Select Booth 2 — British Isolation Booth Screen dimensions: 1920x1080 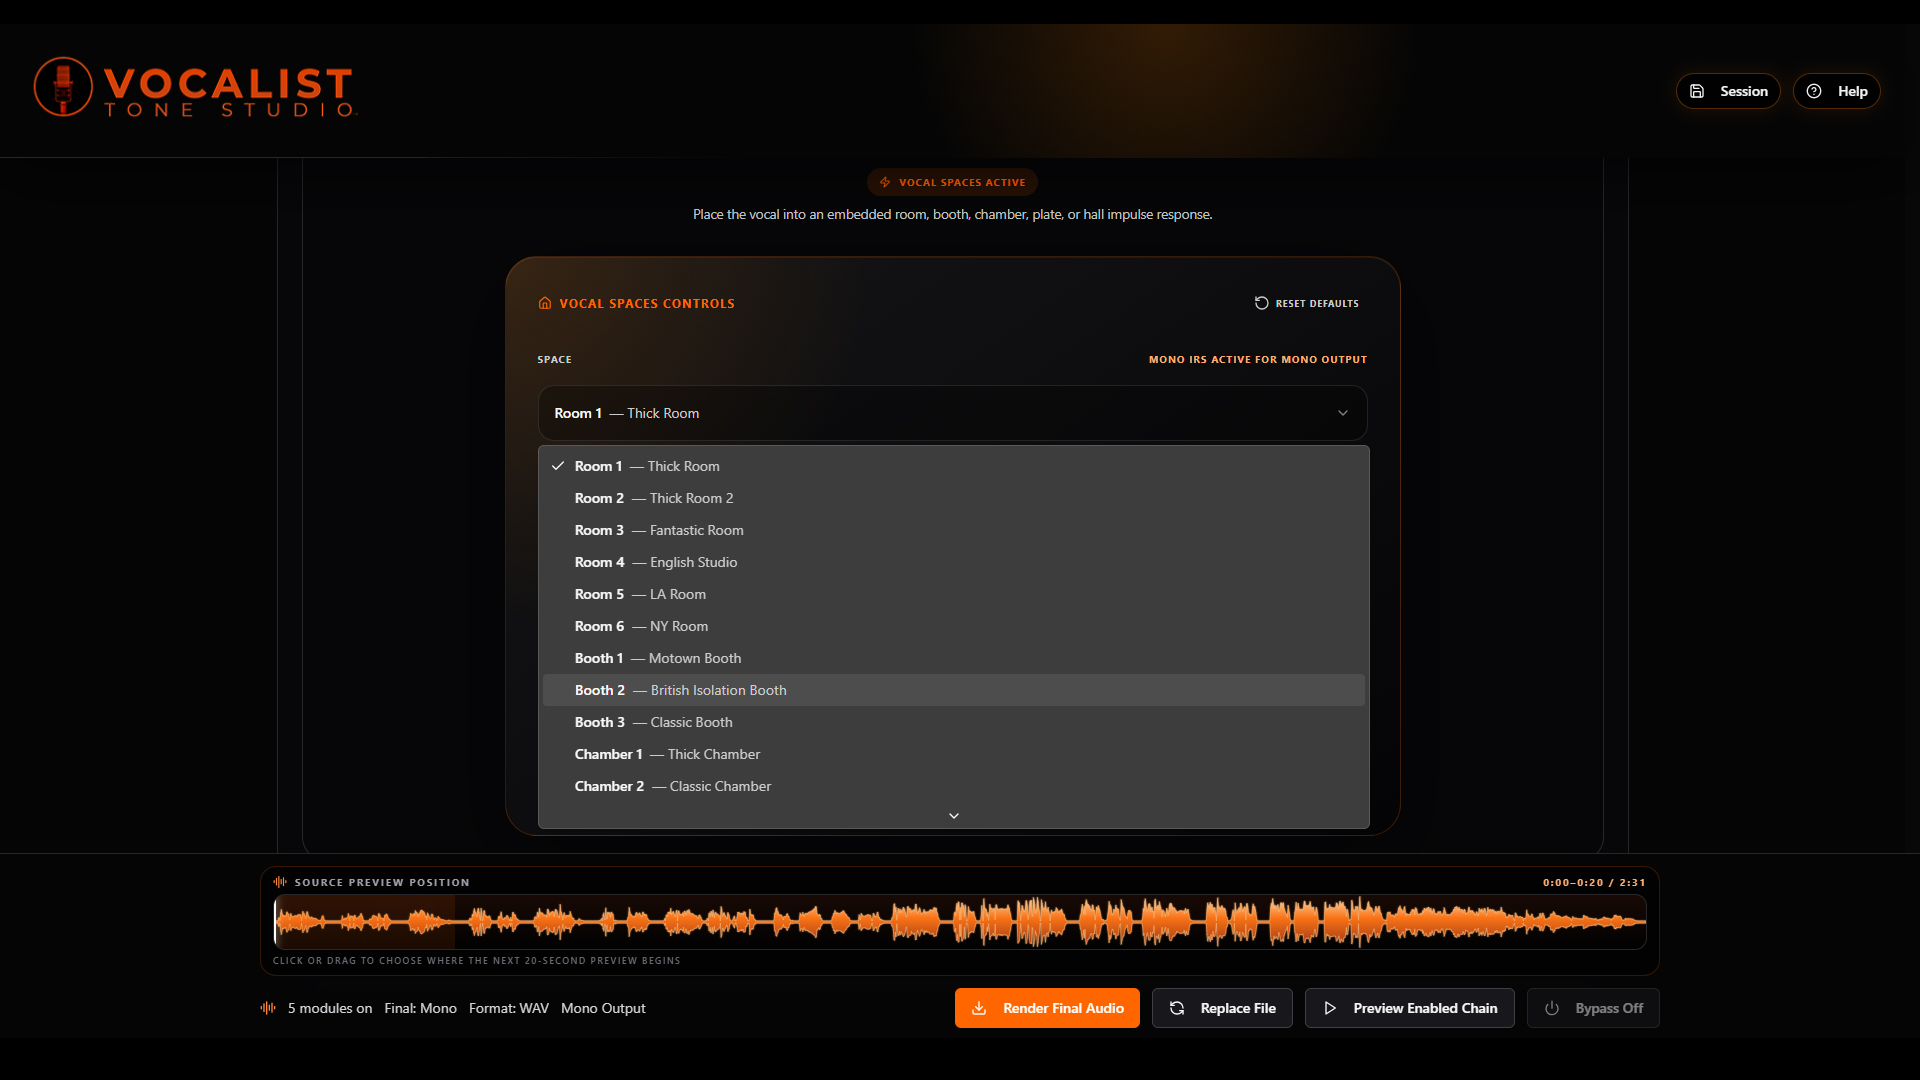954,690
